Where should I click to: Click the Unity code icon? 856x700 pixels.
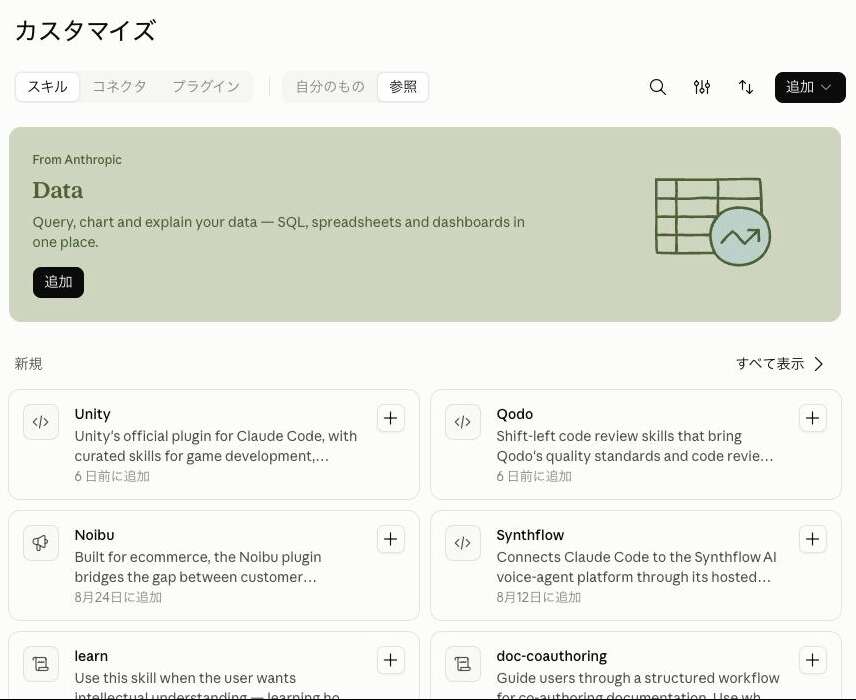tap(41, 422)
